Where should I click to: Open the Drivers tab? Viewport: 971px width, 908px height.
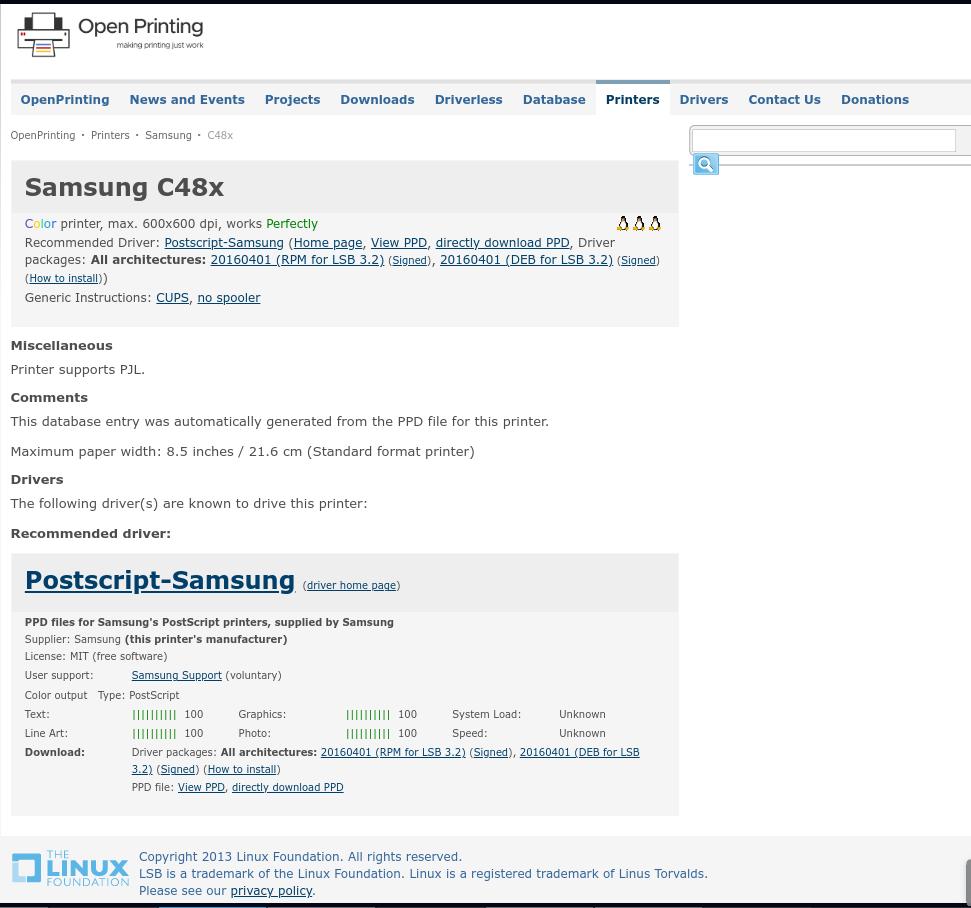[703, 100]
